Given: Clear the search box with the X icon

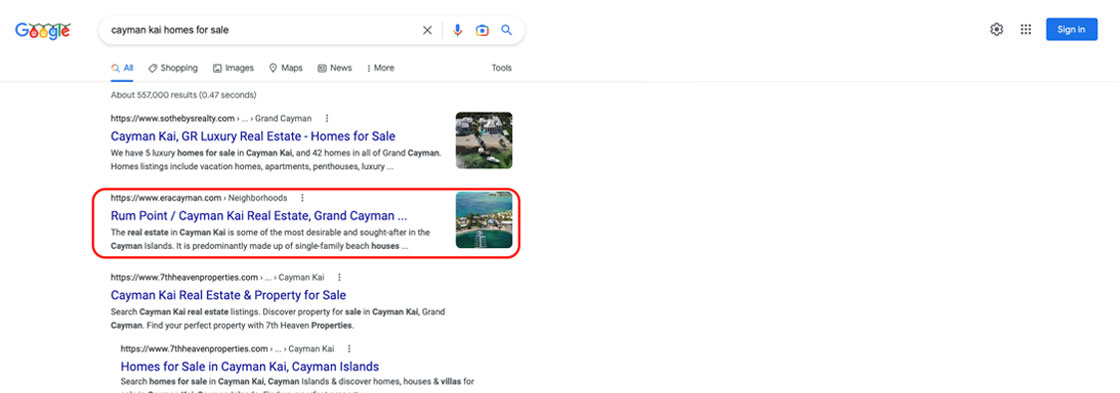Looking at the screenshot, I should tap(427, 30).
